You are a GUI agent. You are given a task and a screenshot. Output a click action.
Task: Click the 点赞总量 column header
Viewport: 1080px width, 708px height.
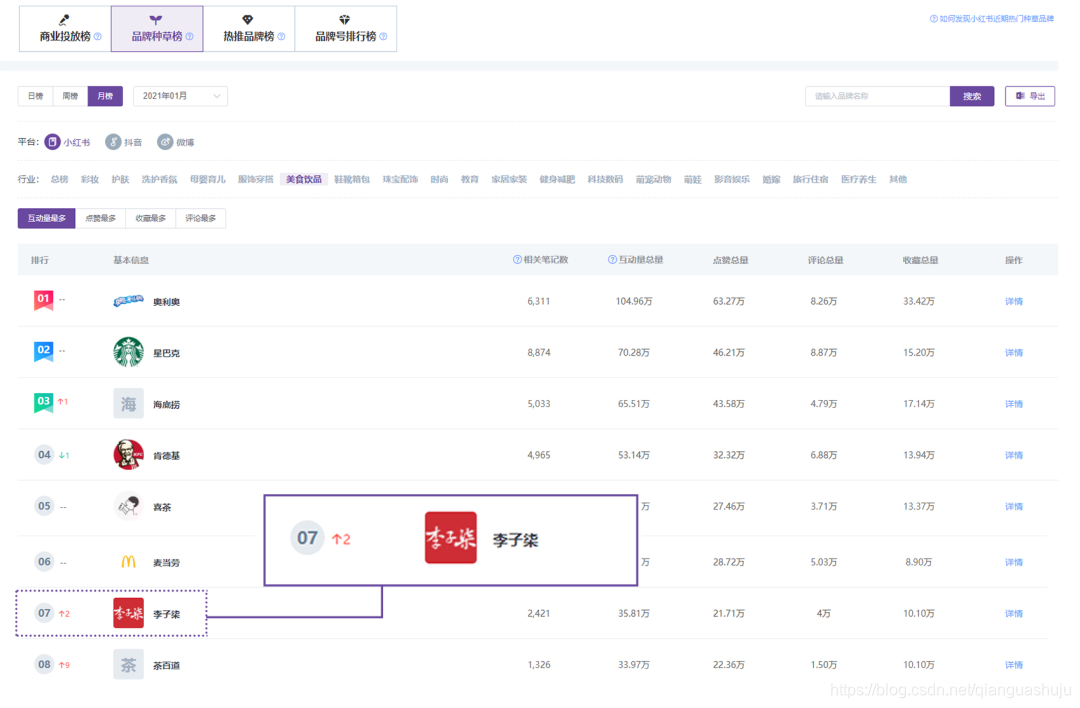730,260
